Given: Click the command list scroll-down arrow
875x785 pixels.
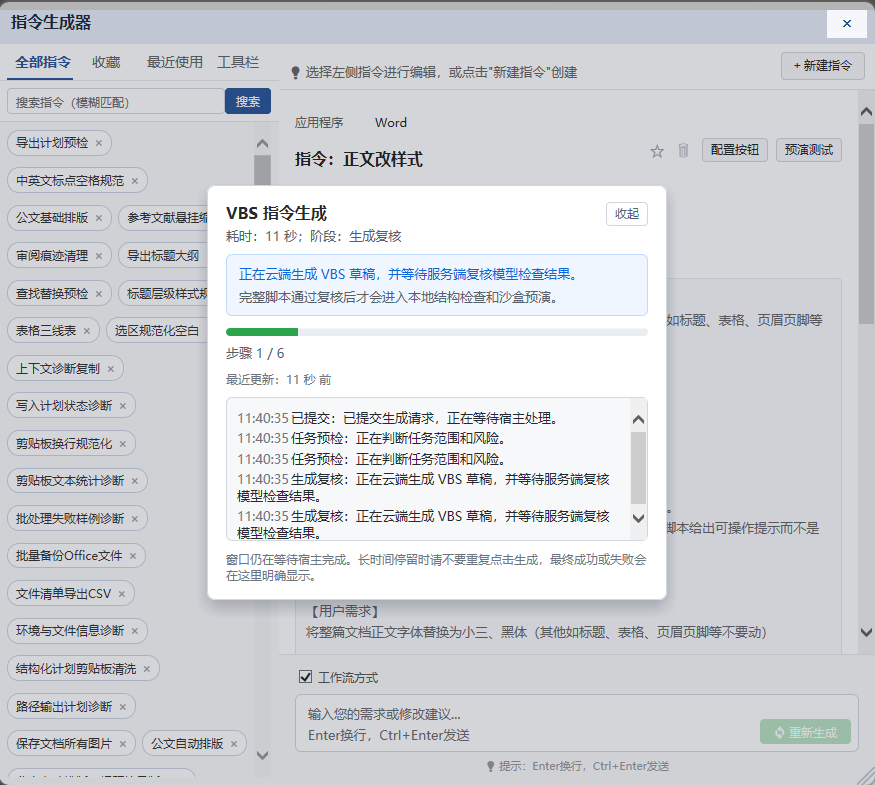Looking at the screenshot, I should click(262, 755).
